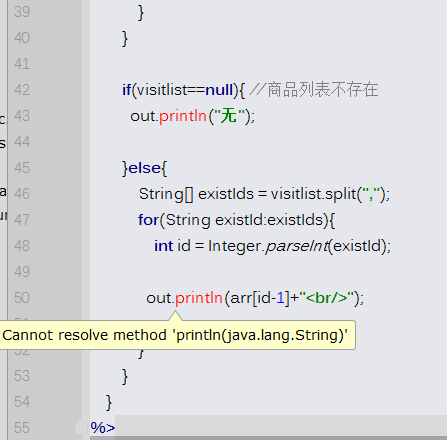447x440 pixels.
Task: Click 'visitlist' in the if condition
Action: click(x=162, y=90)
